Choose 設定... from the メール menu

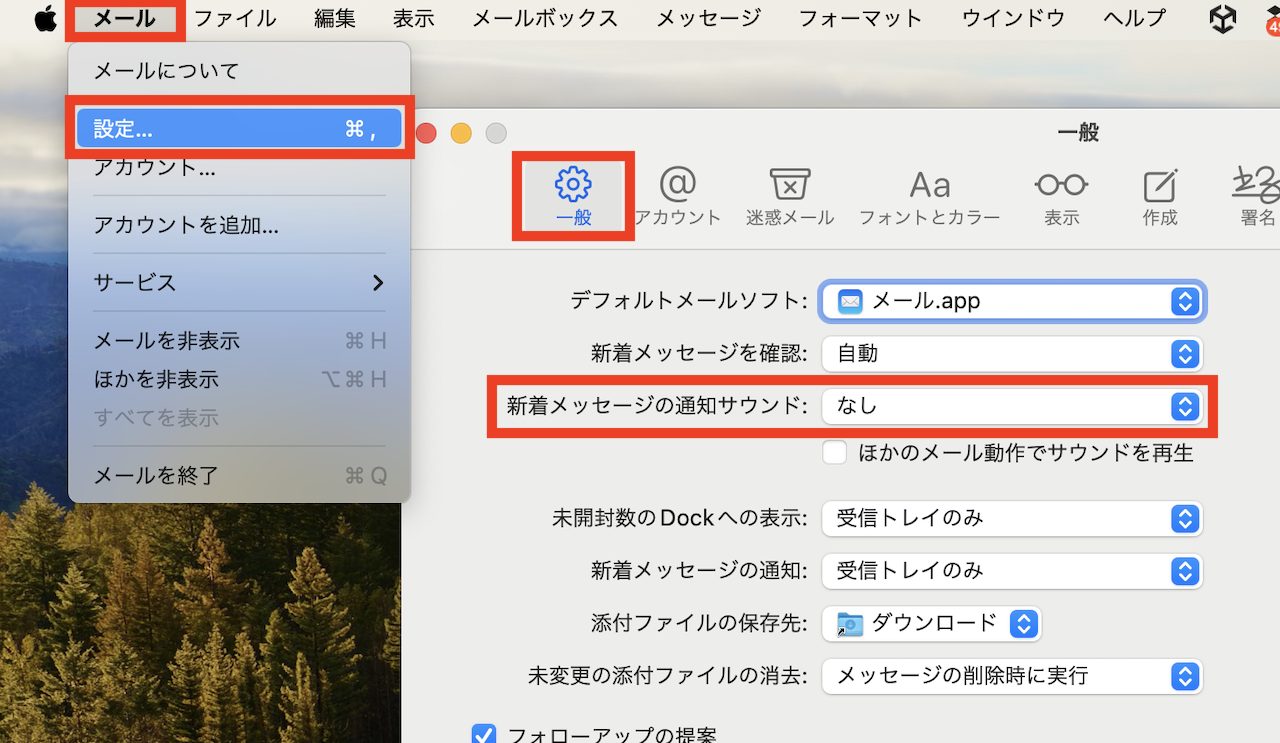[239, 128]
